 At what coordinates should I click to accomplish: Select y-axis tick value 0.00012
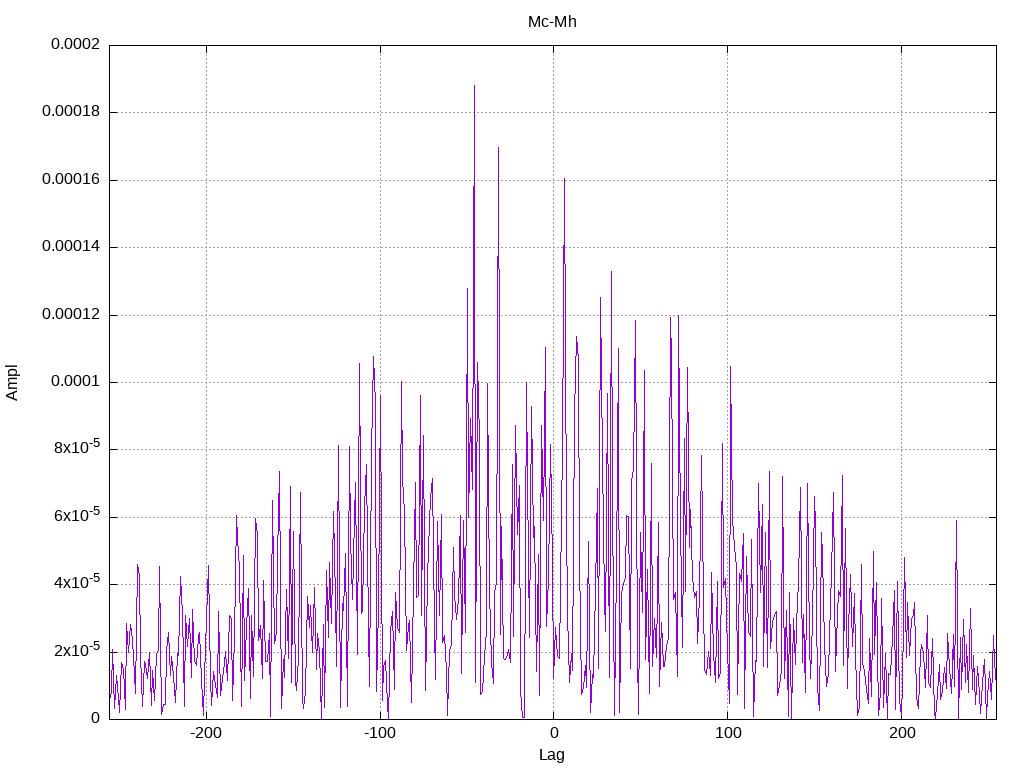tap(71, 314)
